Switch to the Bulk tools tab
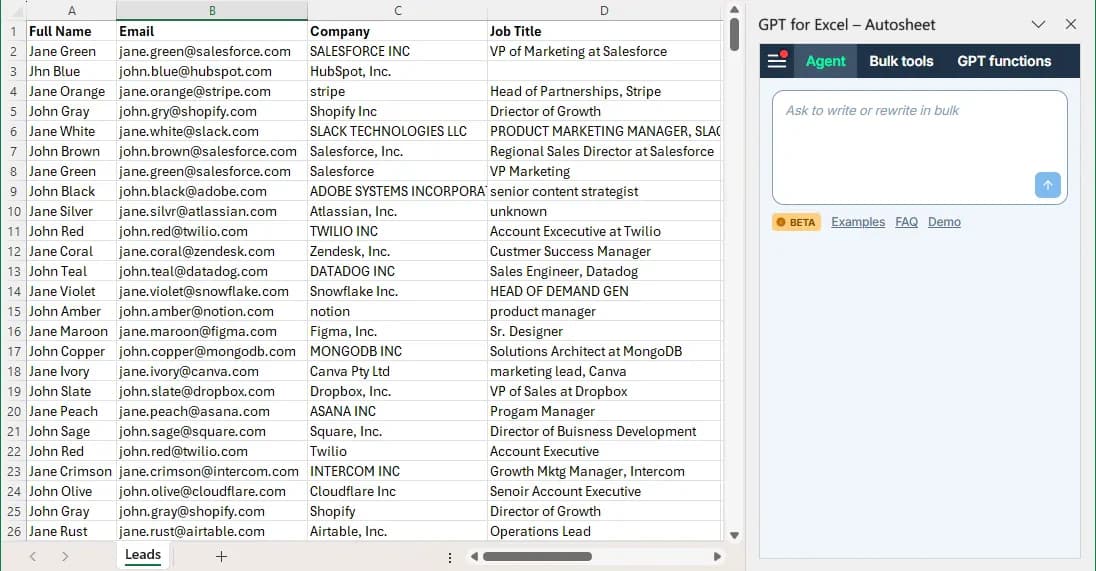Image resolution: width=1096 pixels, height=571 pixels. 901,61
